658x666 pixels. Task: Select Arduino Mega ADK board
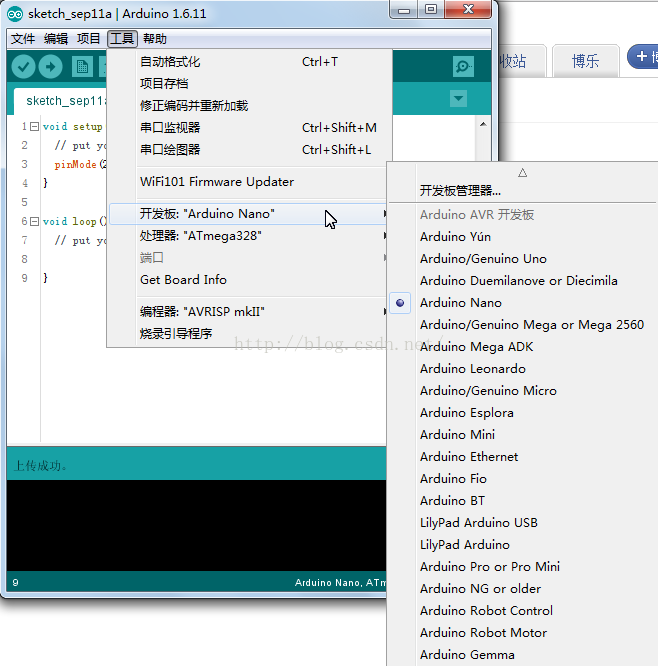click(x=523, y=347)
